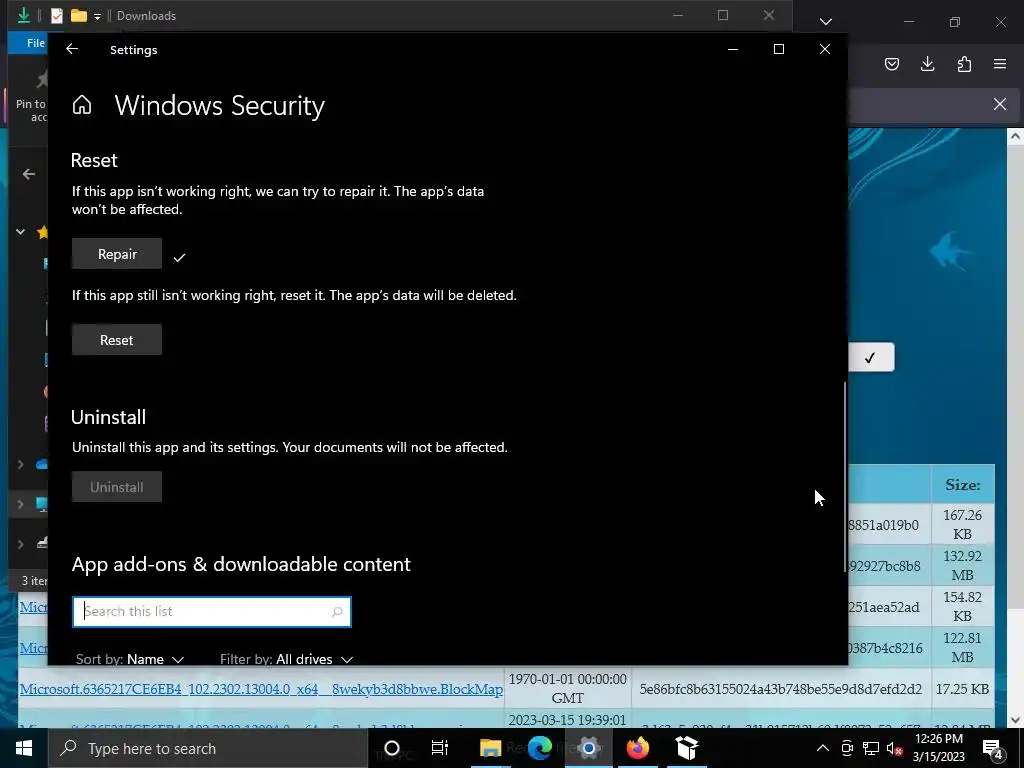The image size is (1024, 768).
Task: Click the Reset button
Action: pyautogui.click(x=117, y=340)
